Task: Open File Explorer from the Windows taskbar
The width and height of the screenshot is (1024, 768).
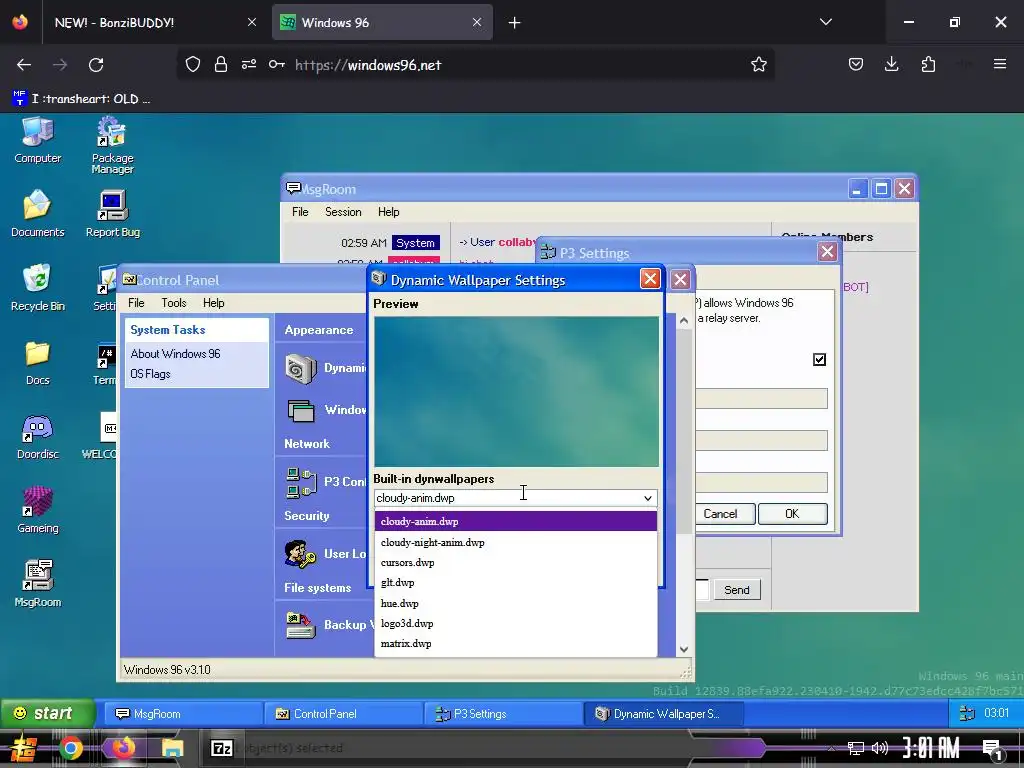Action: pos(172,748)
